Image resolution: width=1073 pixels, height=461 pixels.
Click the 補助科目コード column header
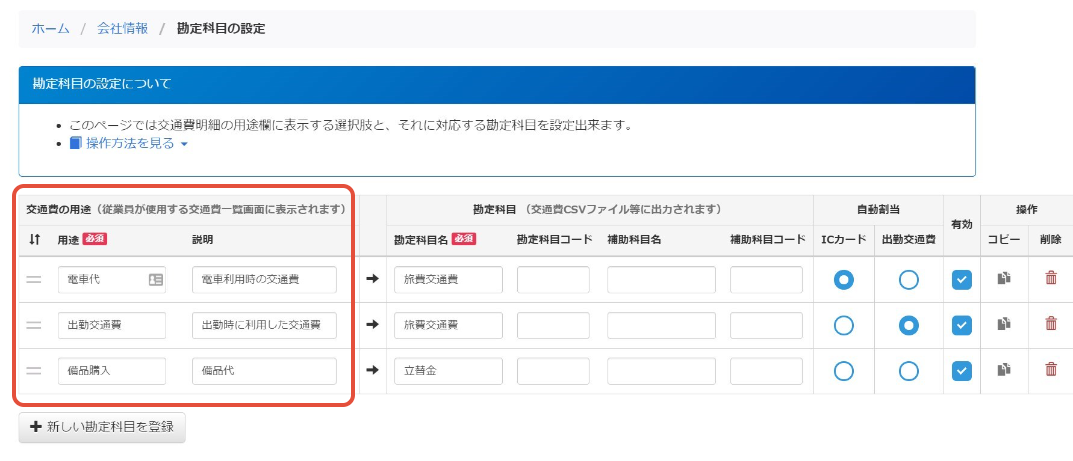pos(767,239)
